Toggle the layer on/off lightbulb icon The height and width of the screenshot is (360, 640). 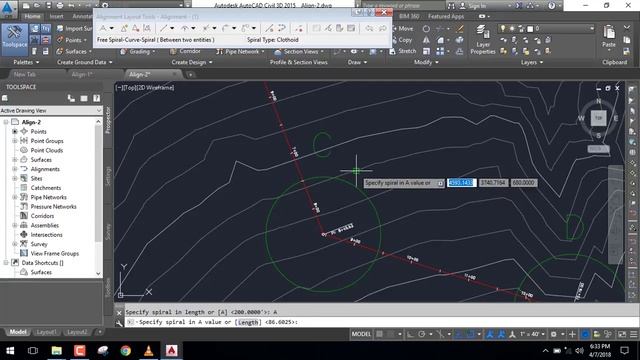[503, 29]
